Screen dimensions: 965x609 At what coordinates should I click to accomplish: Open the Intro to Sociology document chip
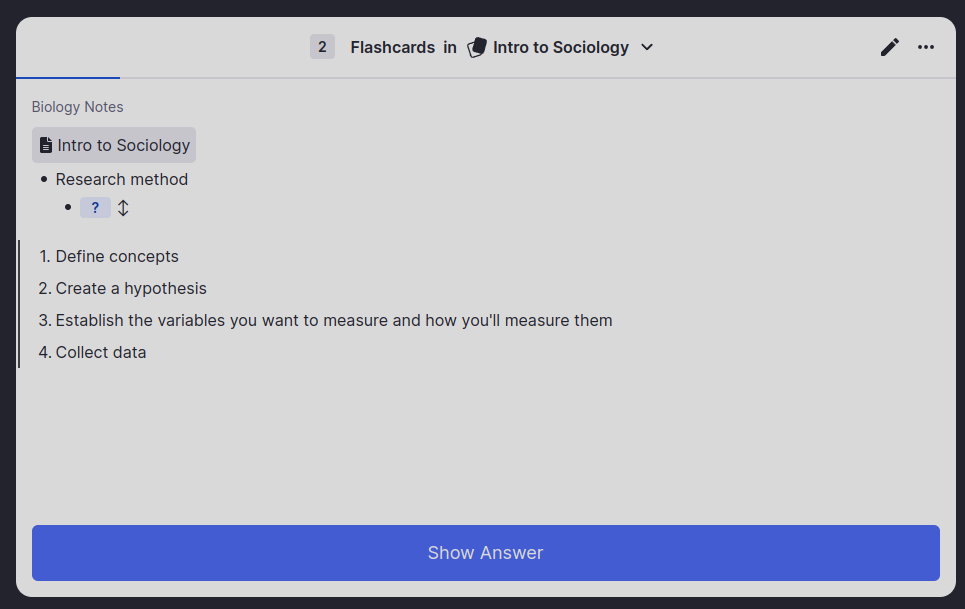[x=123, y=145]
